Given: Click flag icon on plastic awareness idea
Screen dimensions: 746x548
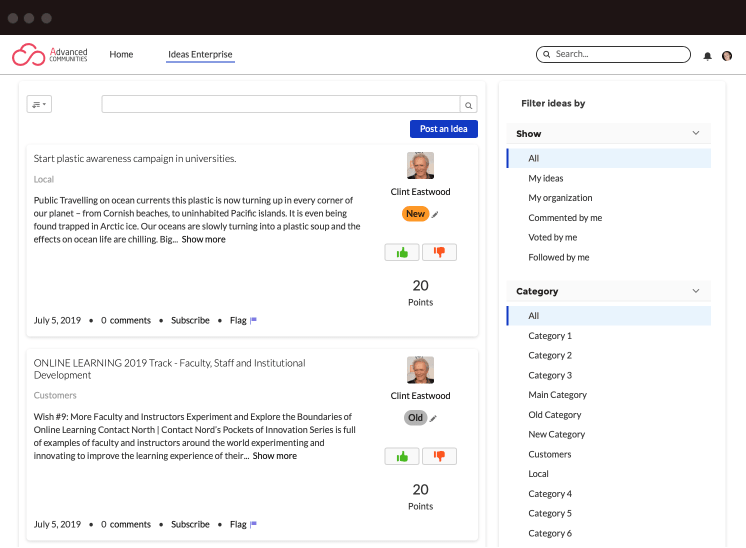Looking at the screenshot, I should (x=254, y=320).
